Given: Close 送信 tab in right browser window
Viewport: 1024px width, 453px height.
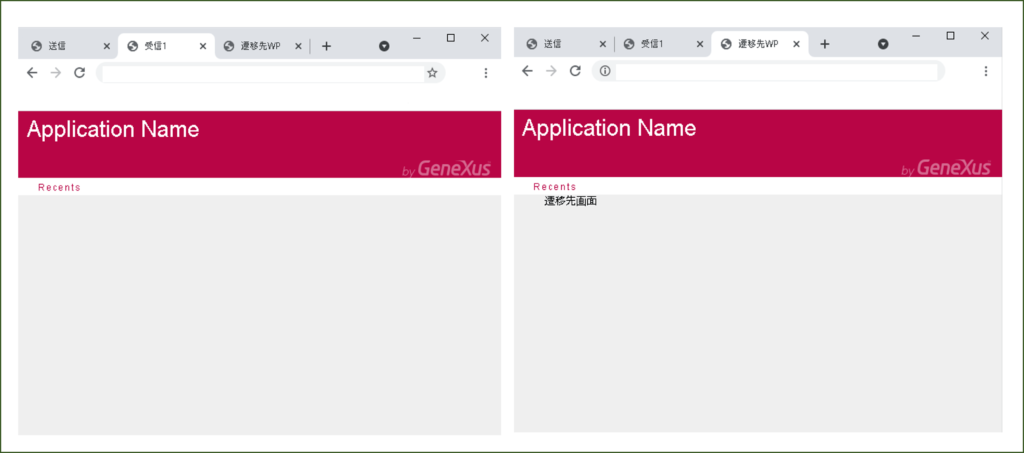Looking at the screenshot, I should [603, 44].
